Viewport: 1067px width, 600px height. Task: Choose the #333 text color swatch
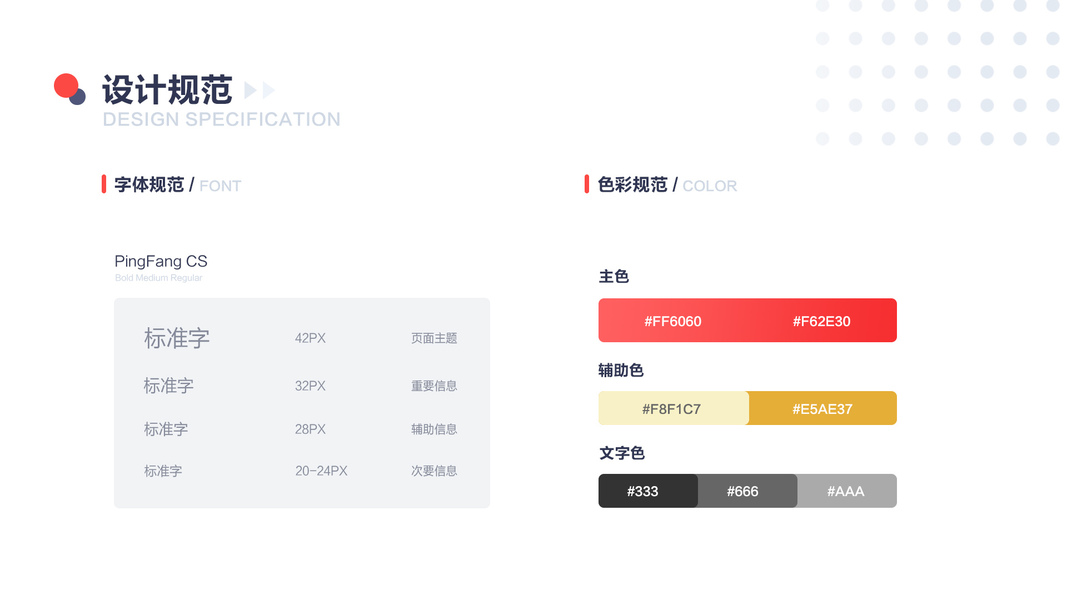pyautogui.click(x=643, y=491)
